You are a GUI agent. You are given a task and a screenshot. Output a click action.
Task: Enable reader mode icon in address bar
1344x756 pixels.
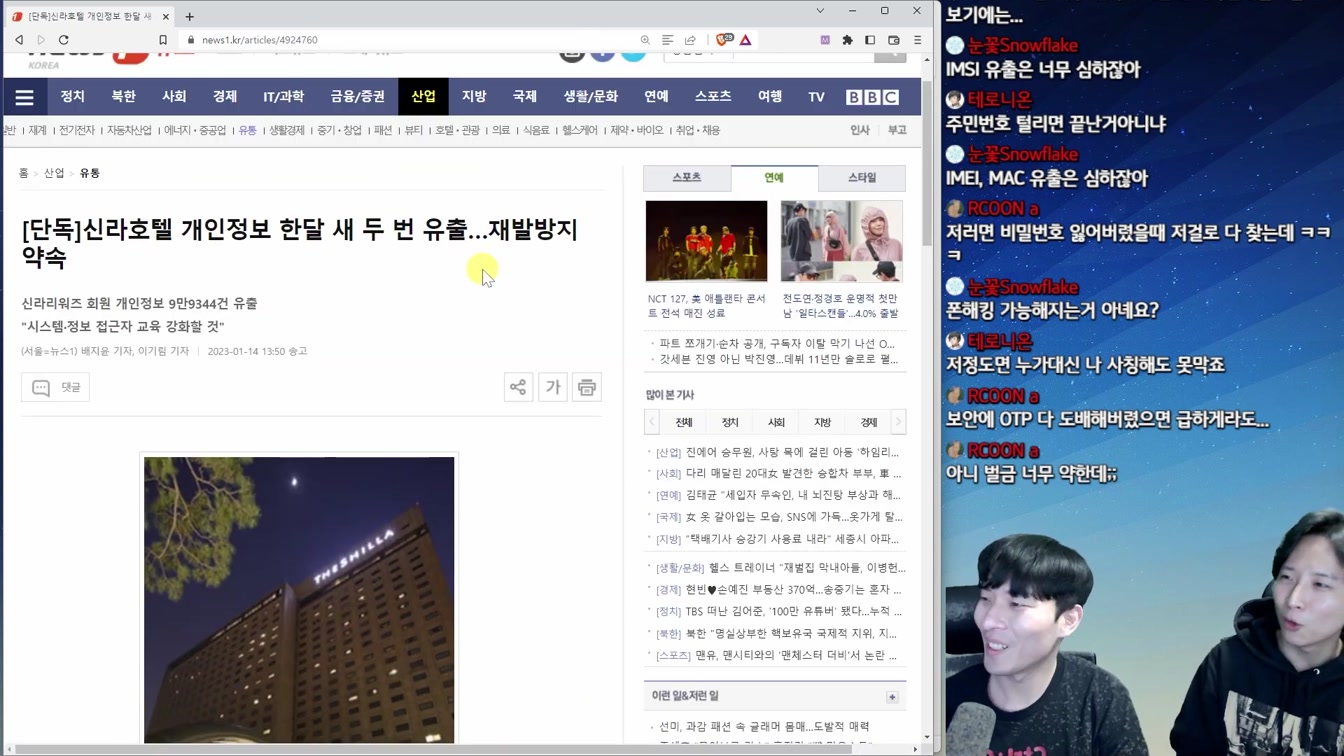pos(667,40)
